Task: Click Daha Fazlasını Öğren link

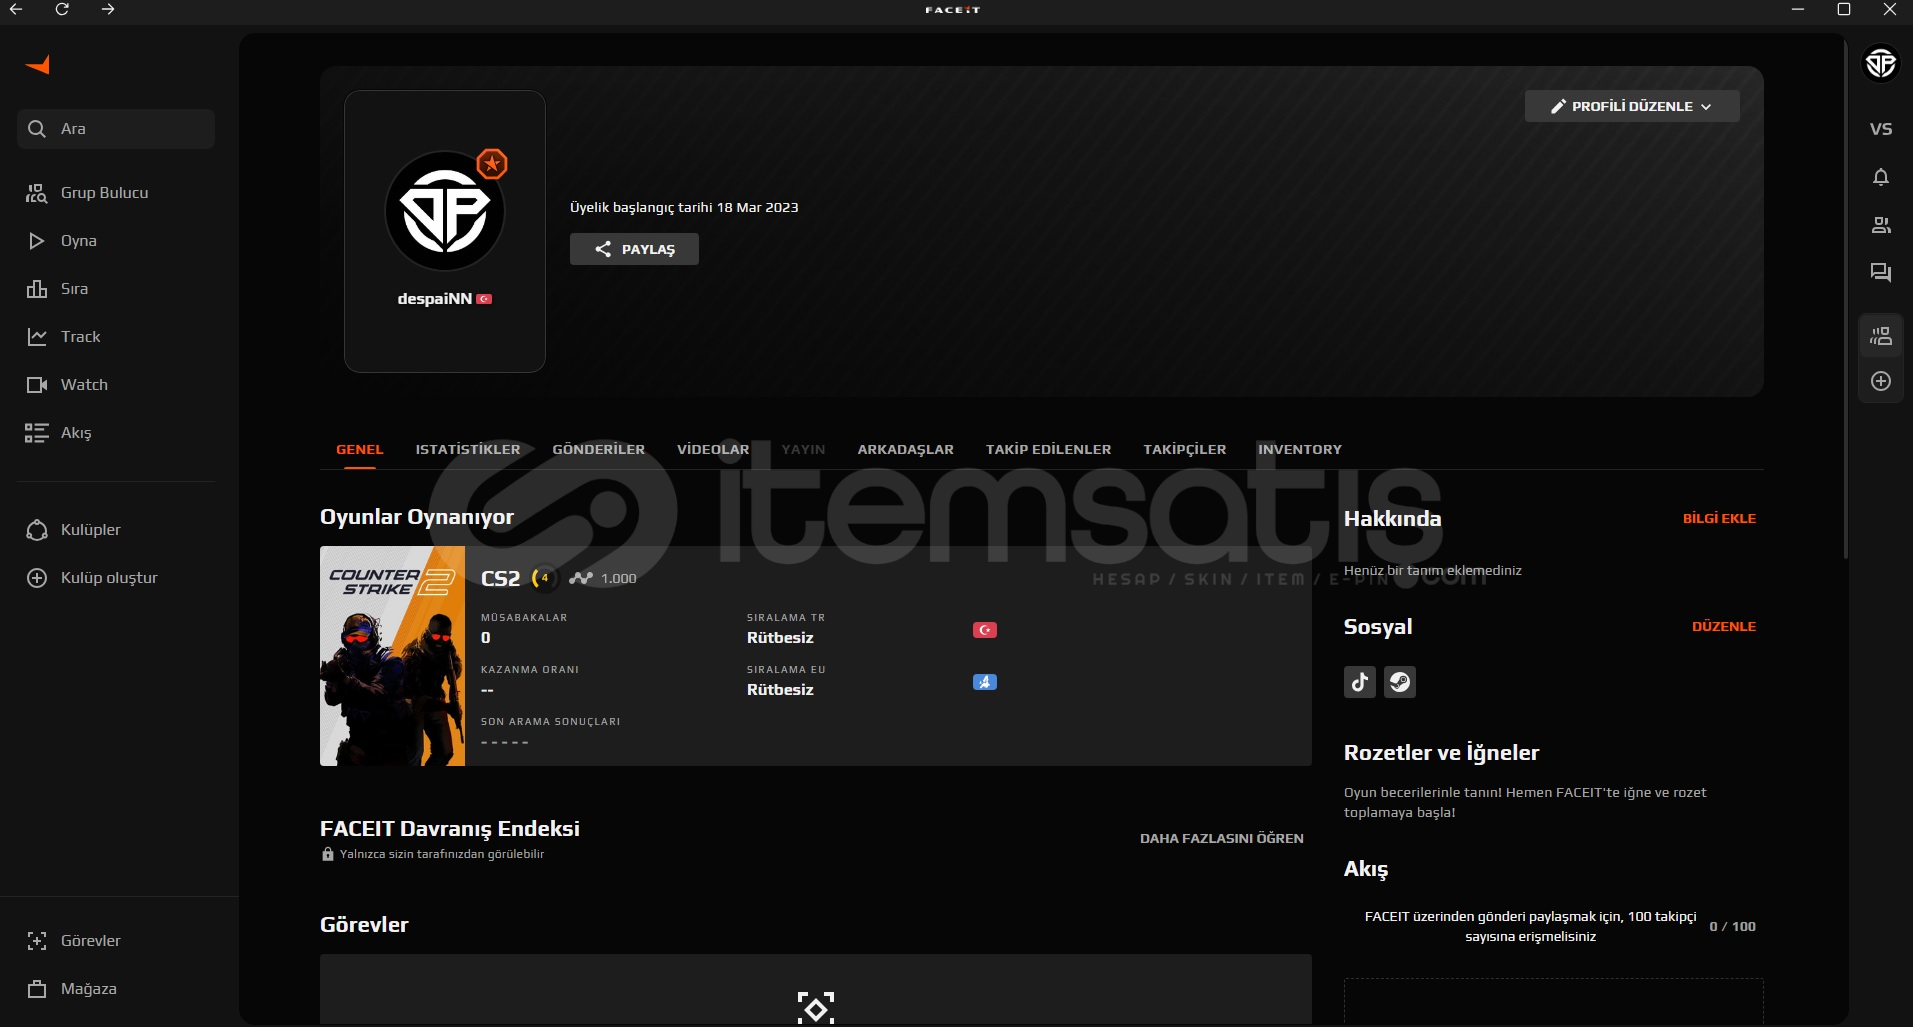Action: click(1222, 839)
